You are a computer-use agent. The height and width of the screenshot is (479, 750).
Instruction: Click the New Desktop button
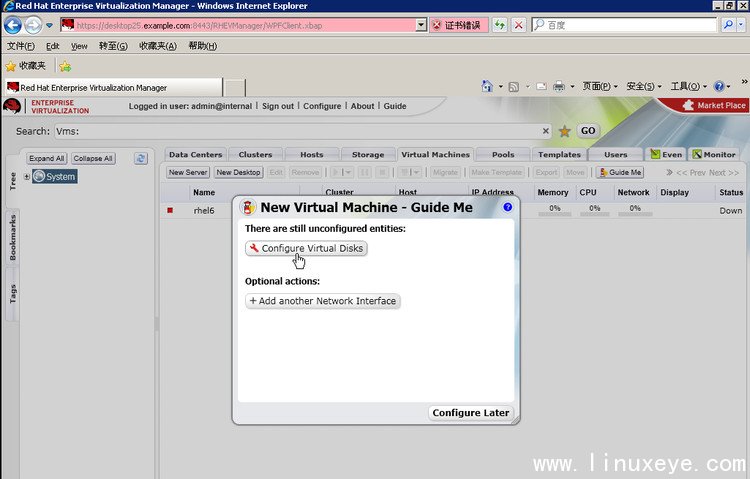(238, 172)
